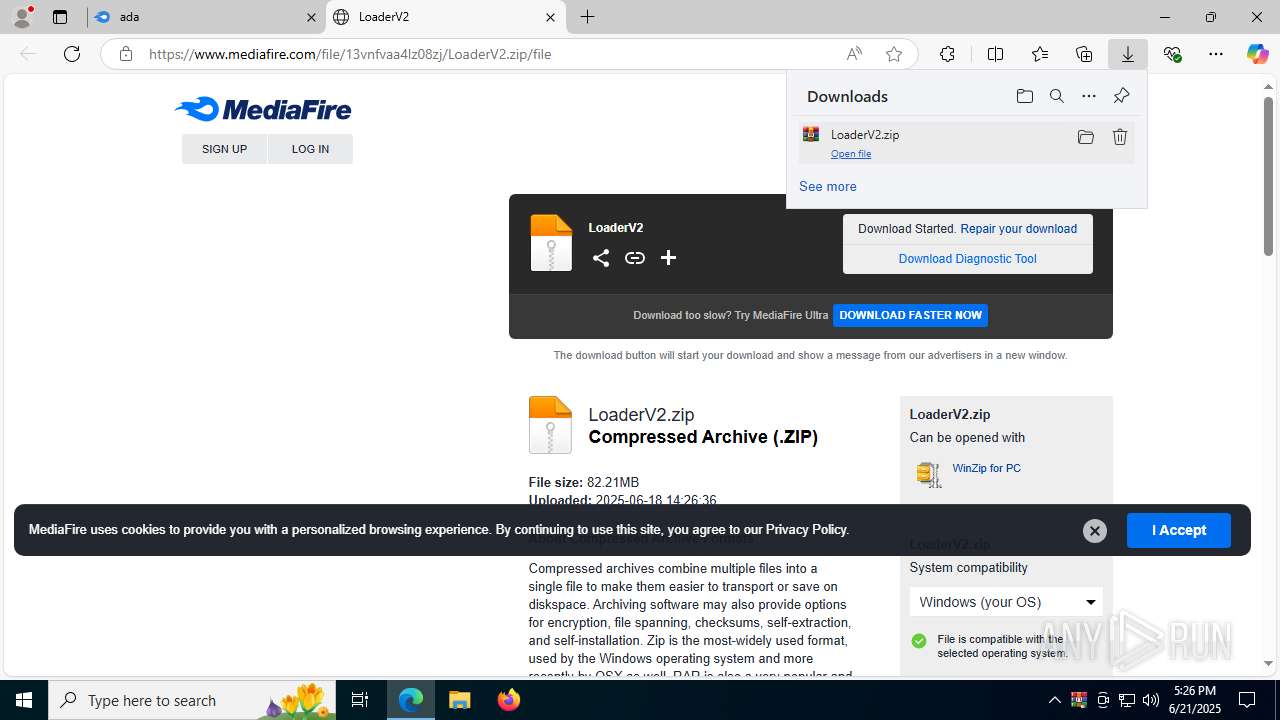Pin the Downloads panel
This screenshot has width=1280, height=720.
[x=1121, y=96]
